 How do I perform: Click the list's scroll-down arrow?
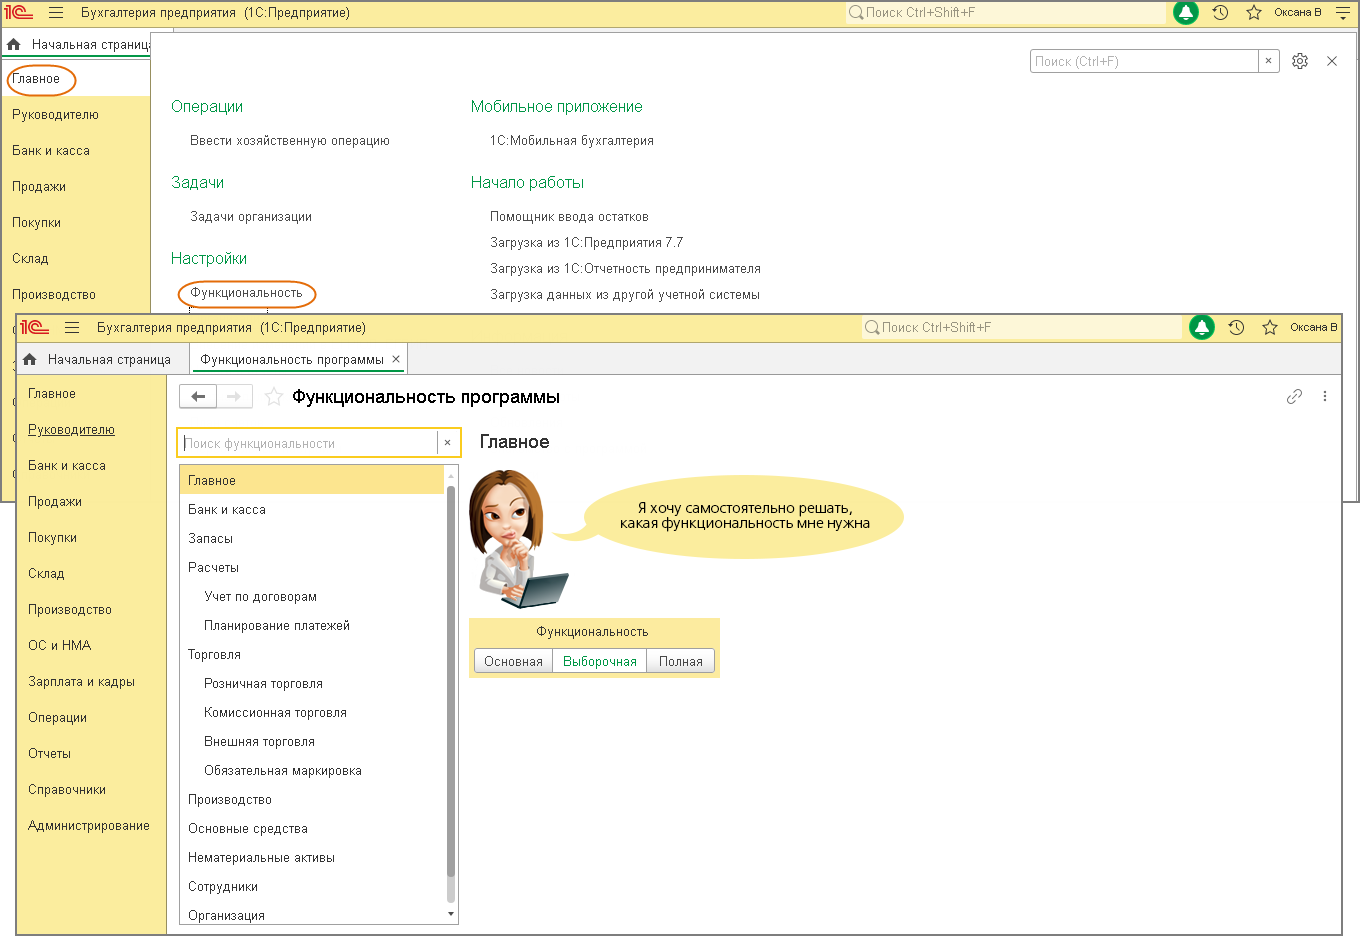click(451, 914)
